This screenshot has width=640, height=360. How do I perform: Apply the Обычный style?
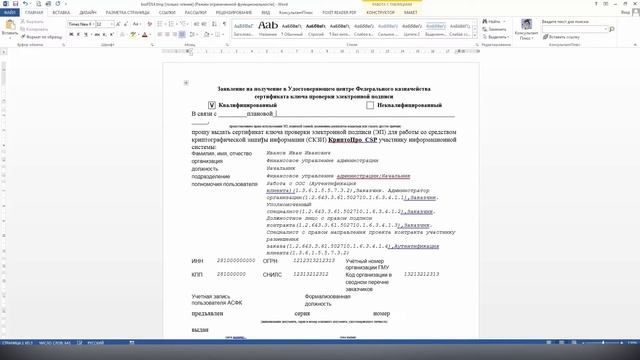[x=291, y=29]
